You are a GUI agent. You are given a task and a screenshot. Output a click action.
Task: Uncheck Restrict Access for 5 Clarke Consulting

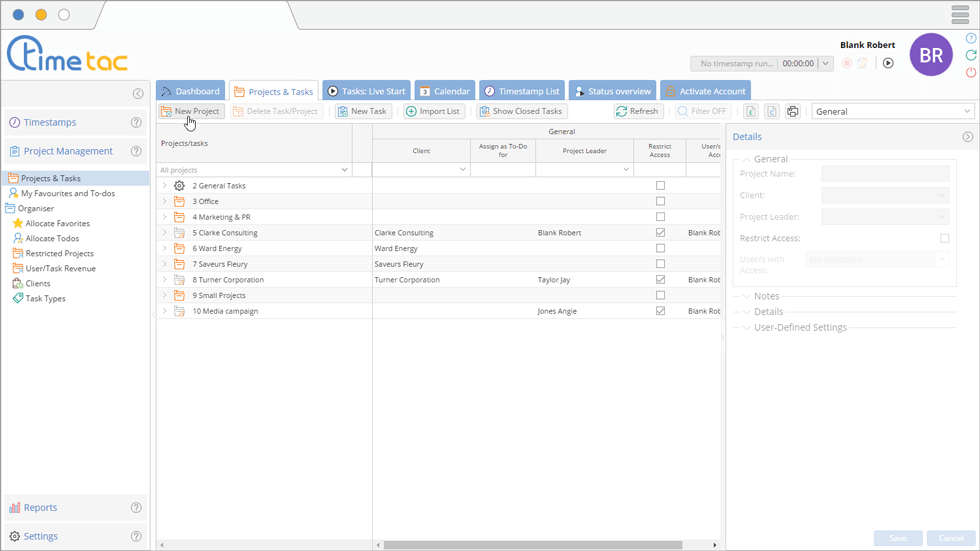tap(660, 232)
